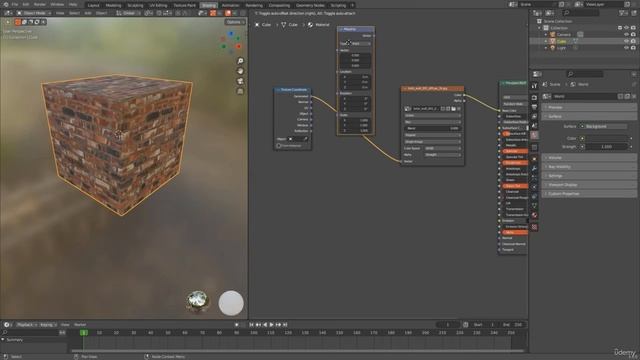Open the View Layer properties tab icon
The width and height of the screenshot is (640, 360).
coord(534,116)
